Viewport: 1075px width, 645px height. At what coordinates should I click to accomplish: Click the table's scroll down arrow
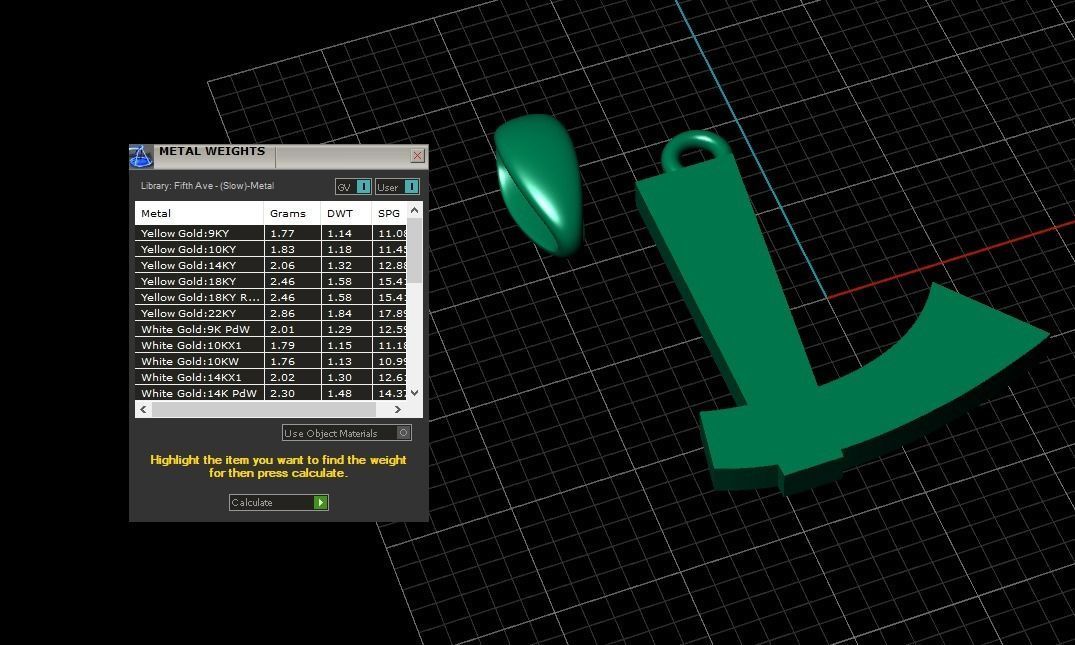tap(414, 393)
